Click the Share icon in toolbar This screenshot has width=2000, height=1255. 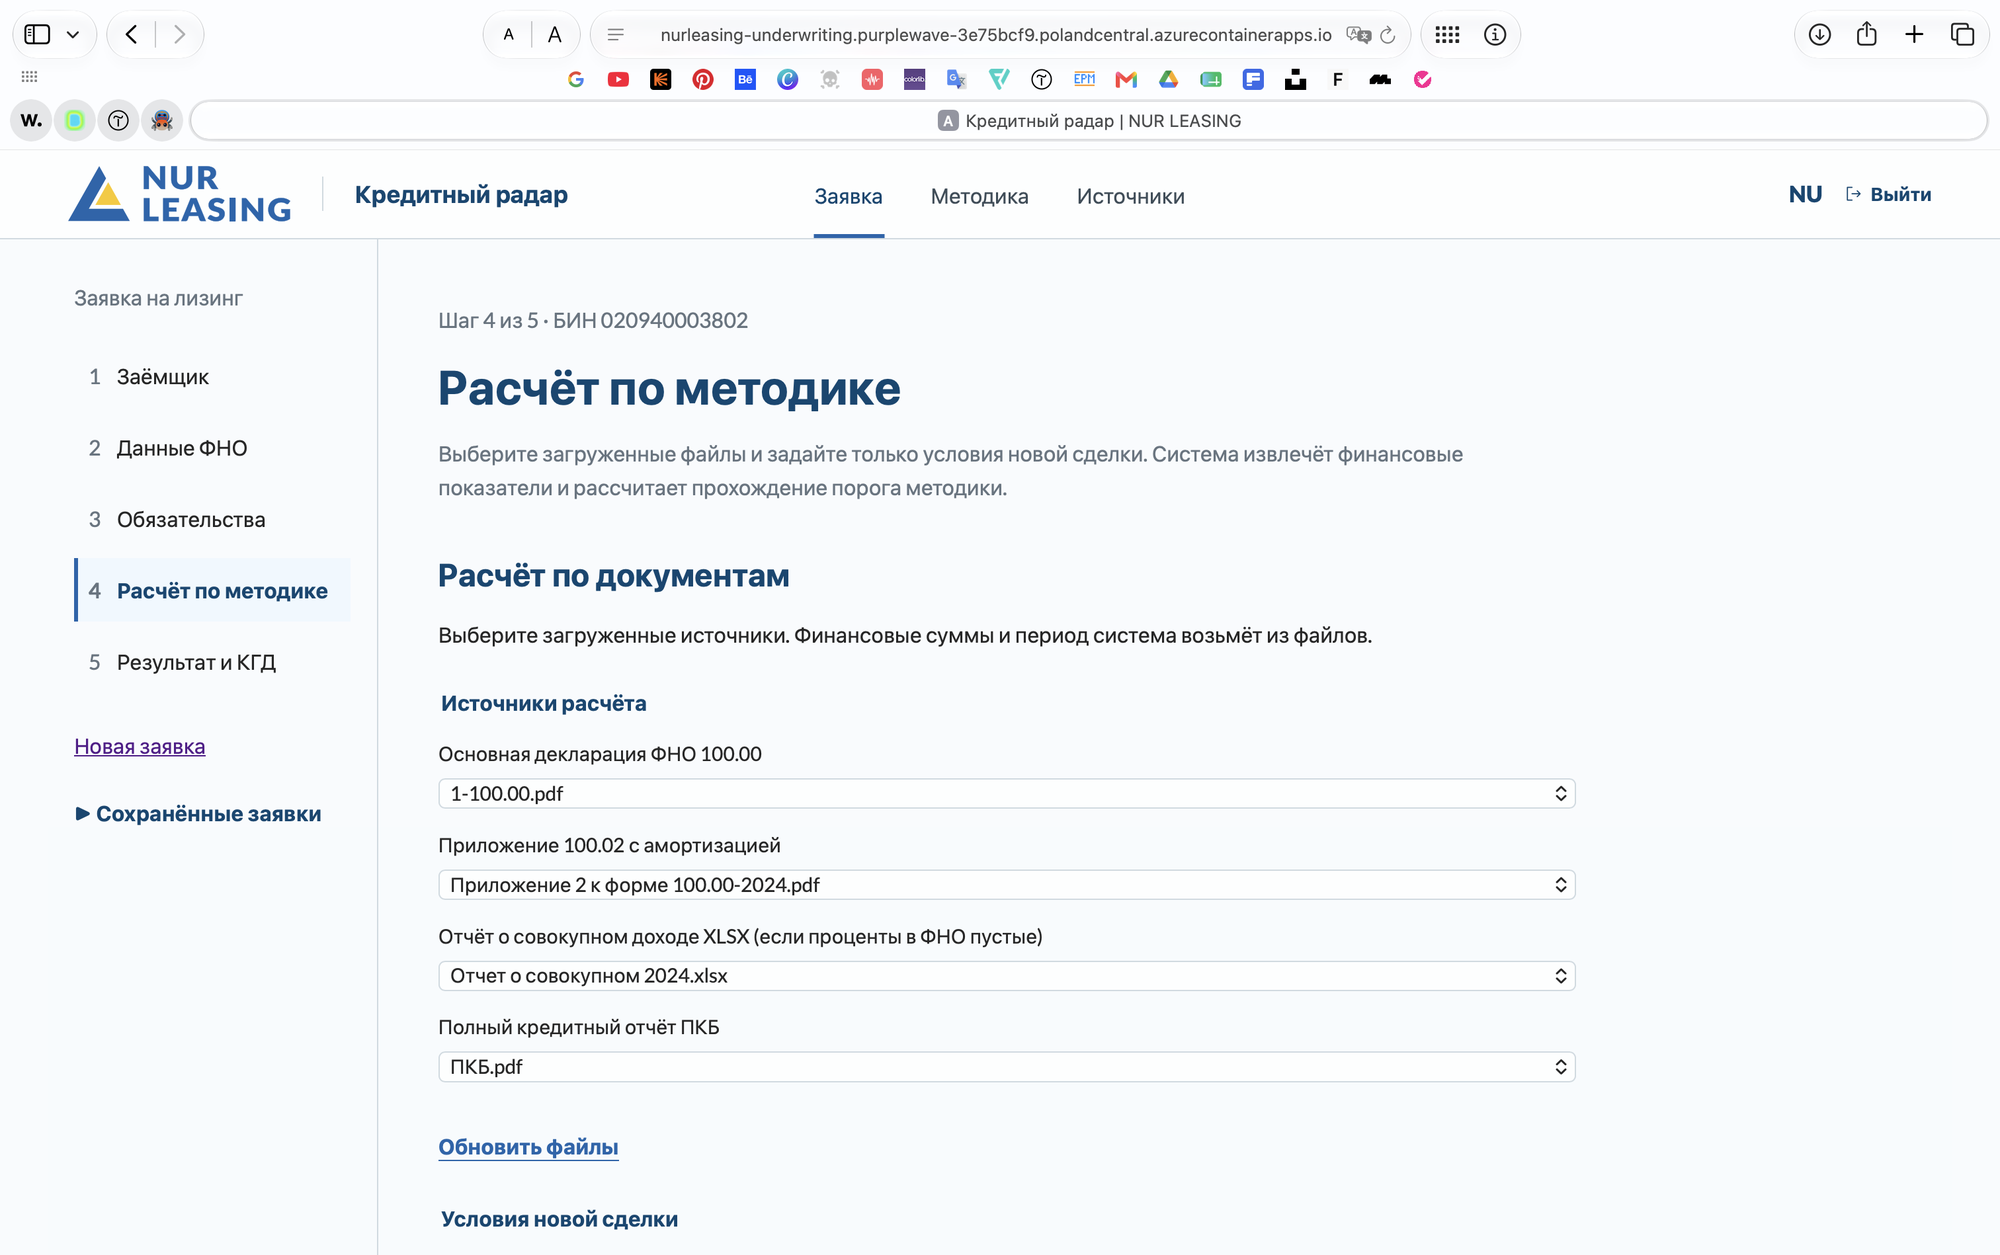click(1867, 35)
